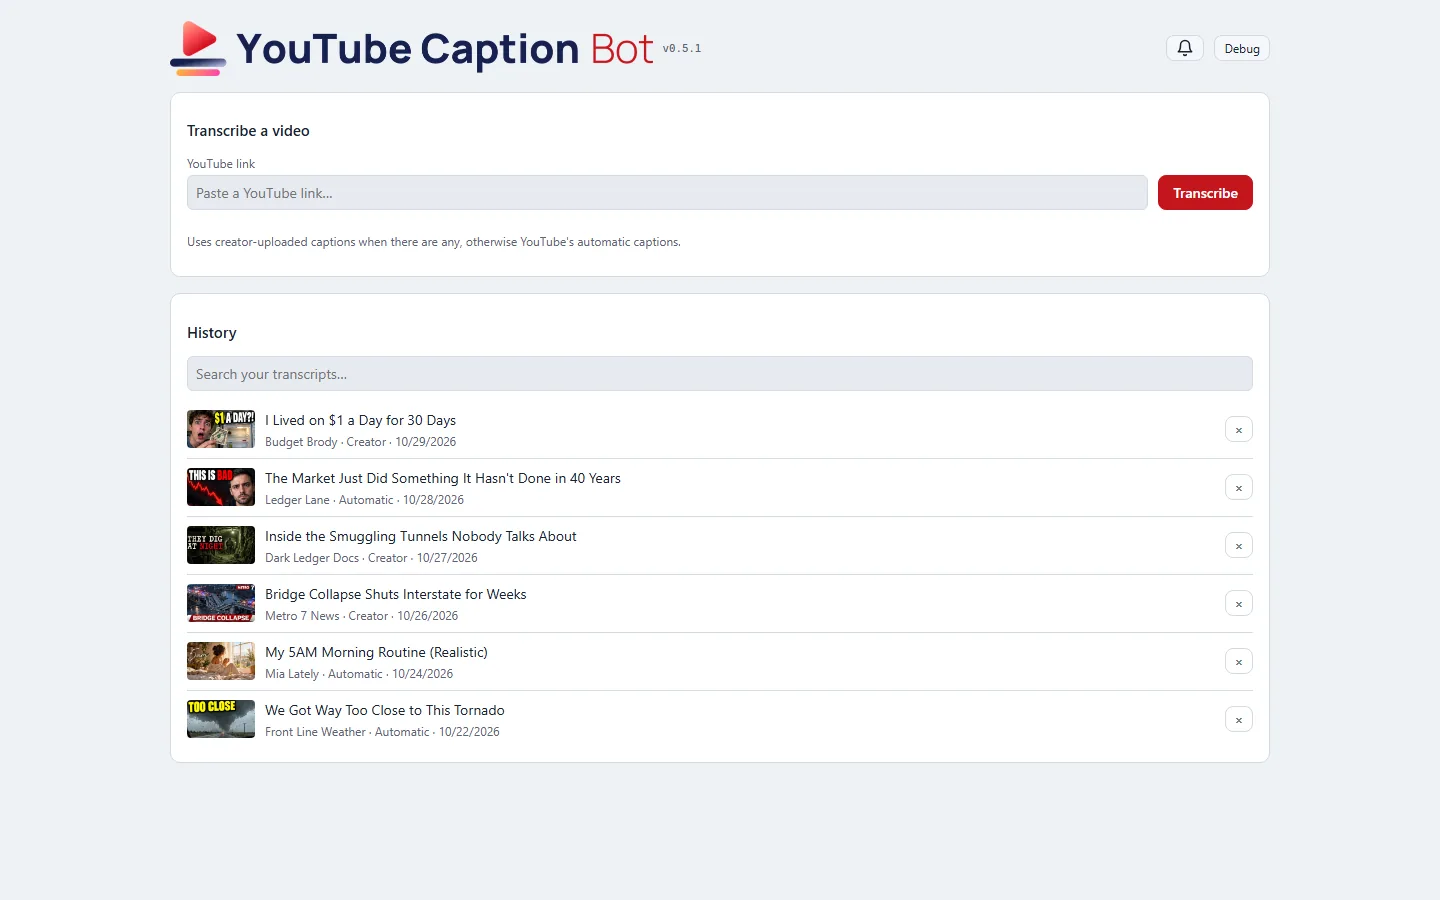Viewport: 1440px width, 900px height.
Task: Open 'The Market Just Did Something' title
Action: pos(443,478)
